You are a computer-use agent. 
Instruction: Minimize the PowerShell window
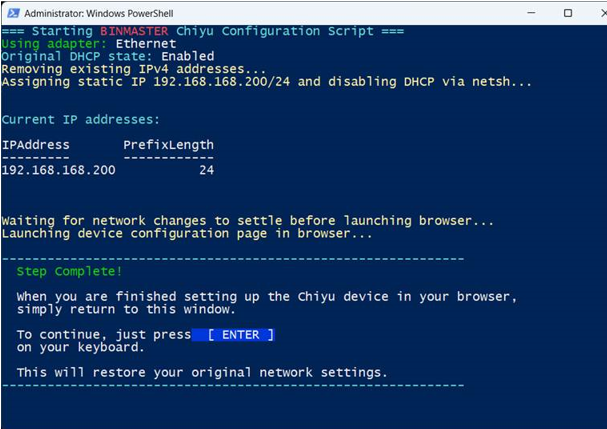[532, 13]
